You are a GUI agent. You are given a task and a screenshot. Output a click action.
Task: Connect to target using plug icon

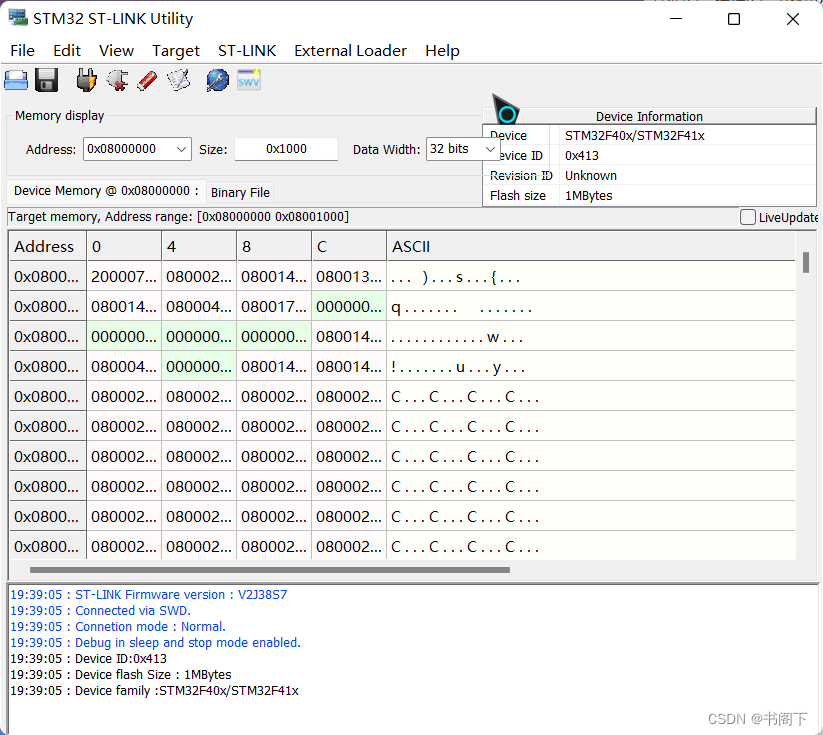pos(86,81)
